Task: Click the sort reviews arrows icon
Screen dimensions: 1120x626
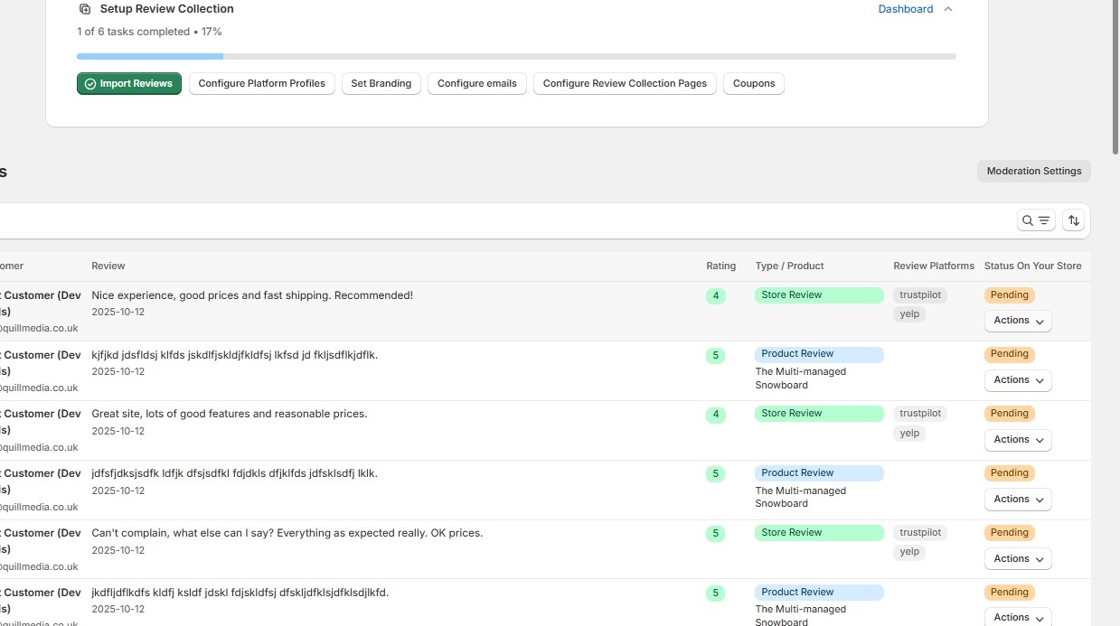Action: 1073,221
